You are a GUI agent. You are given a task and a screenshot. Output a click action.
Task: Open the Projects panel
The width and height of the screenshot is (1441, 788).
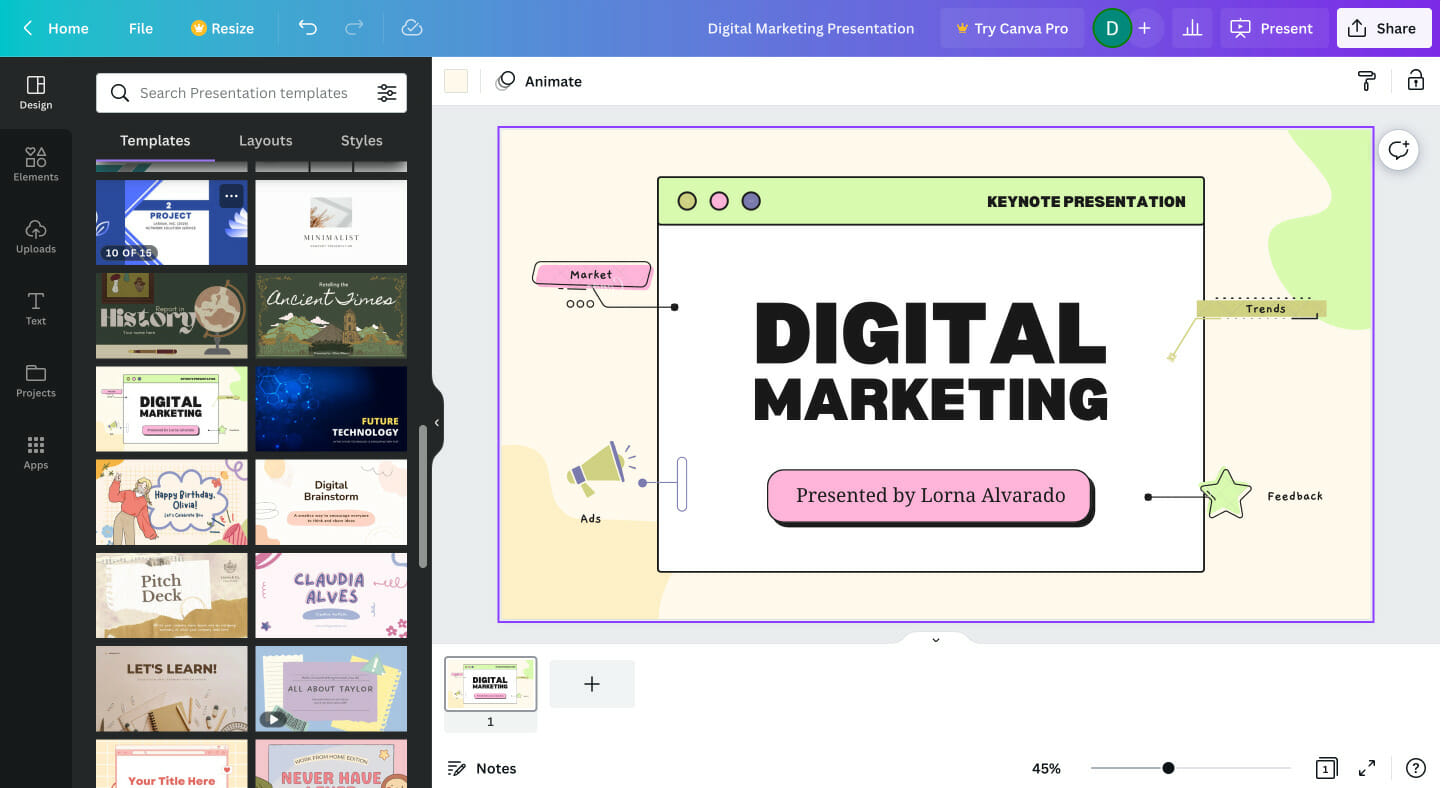tap(36, 379)
